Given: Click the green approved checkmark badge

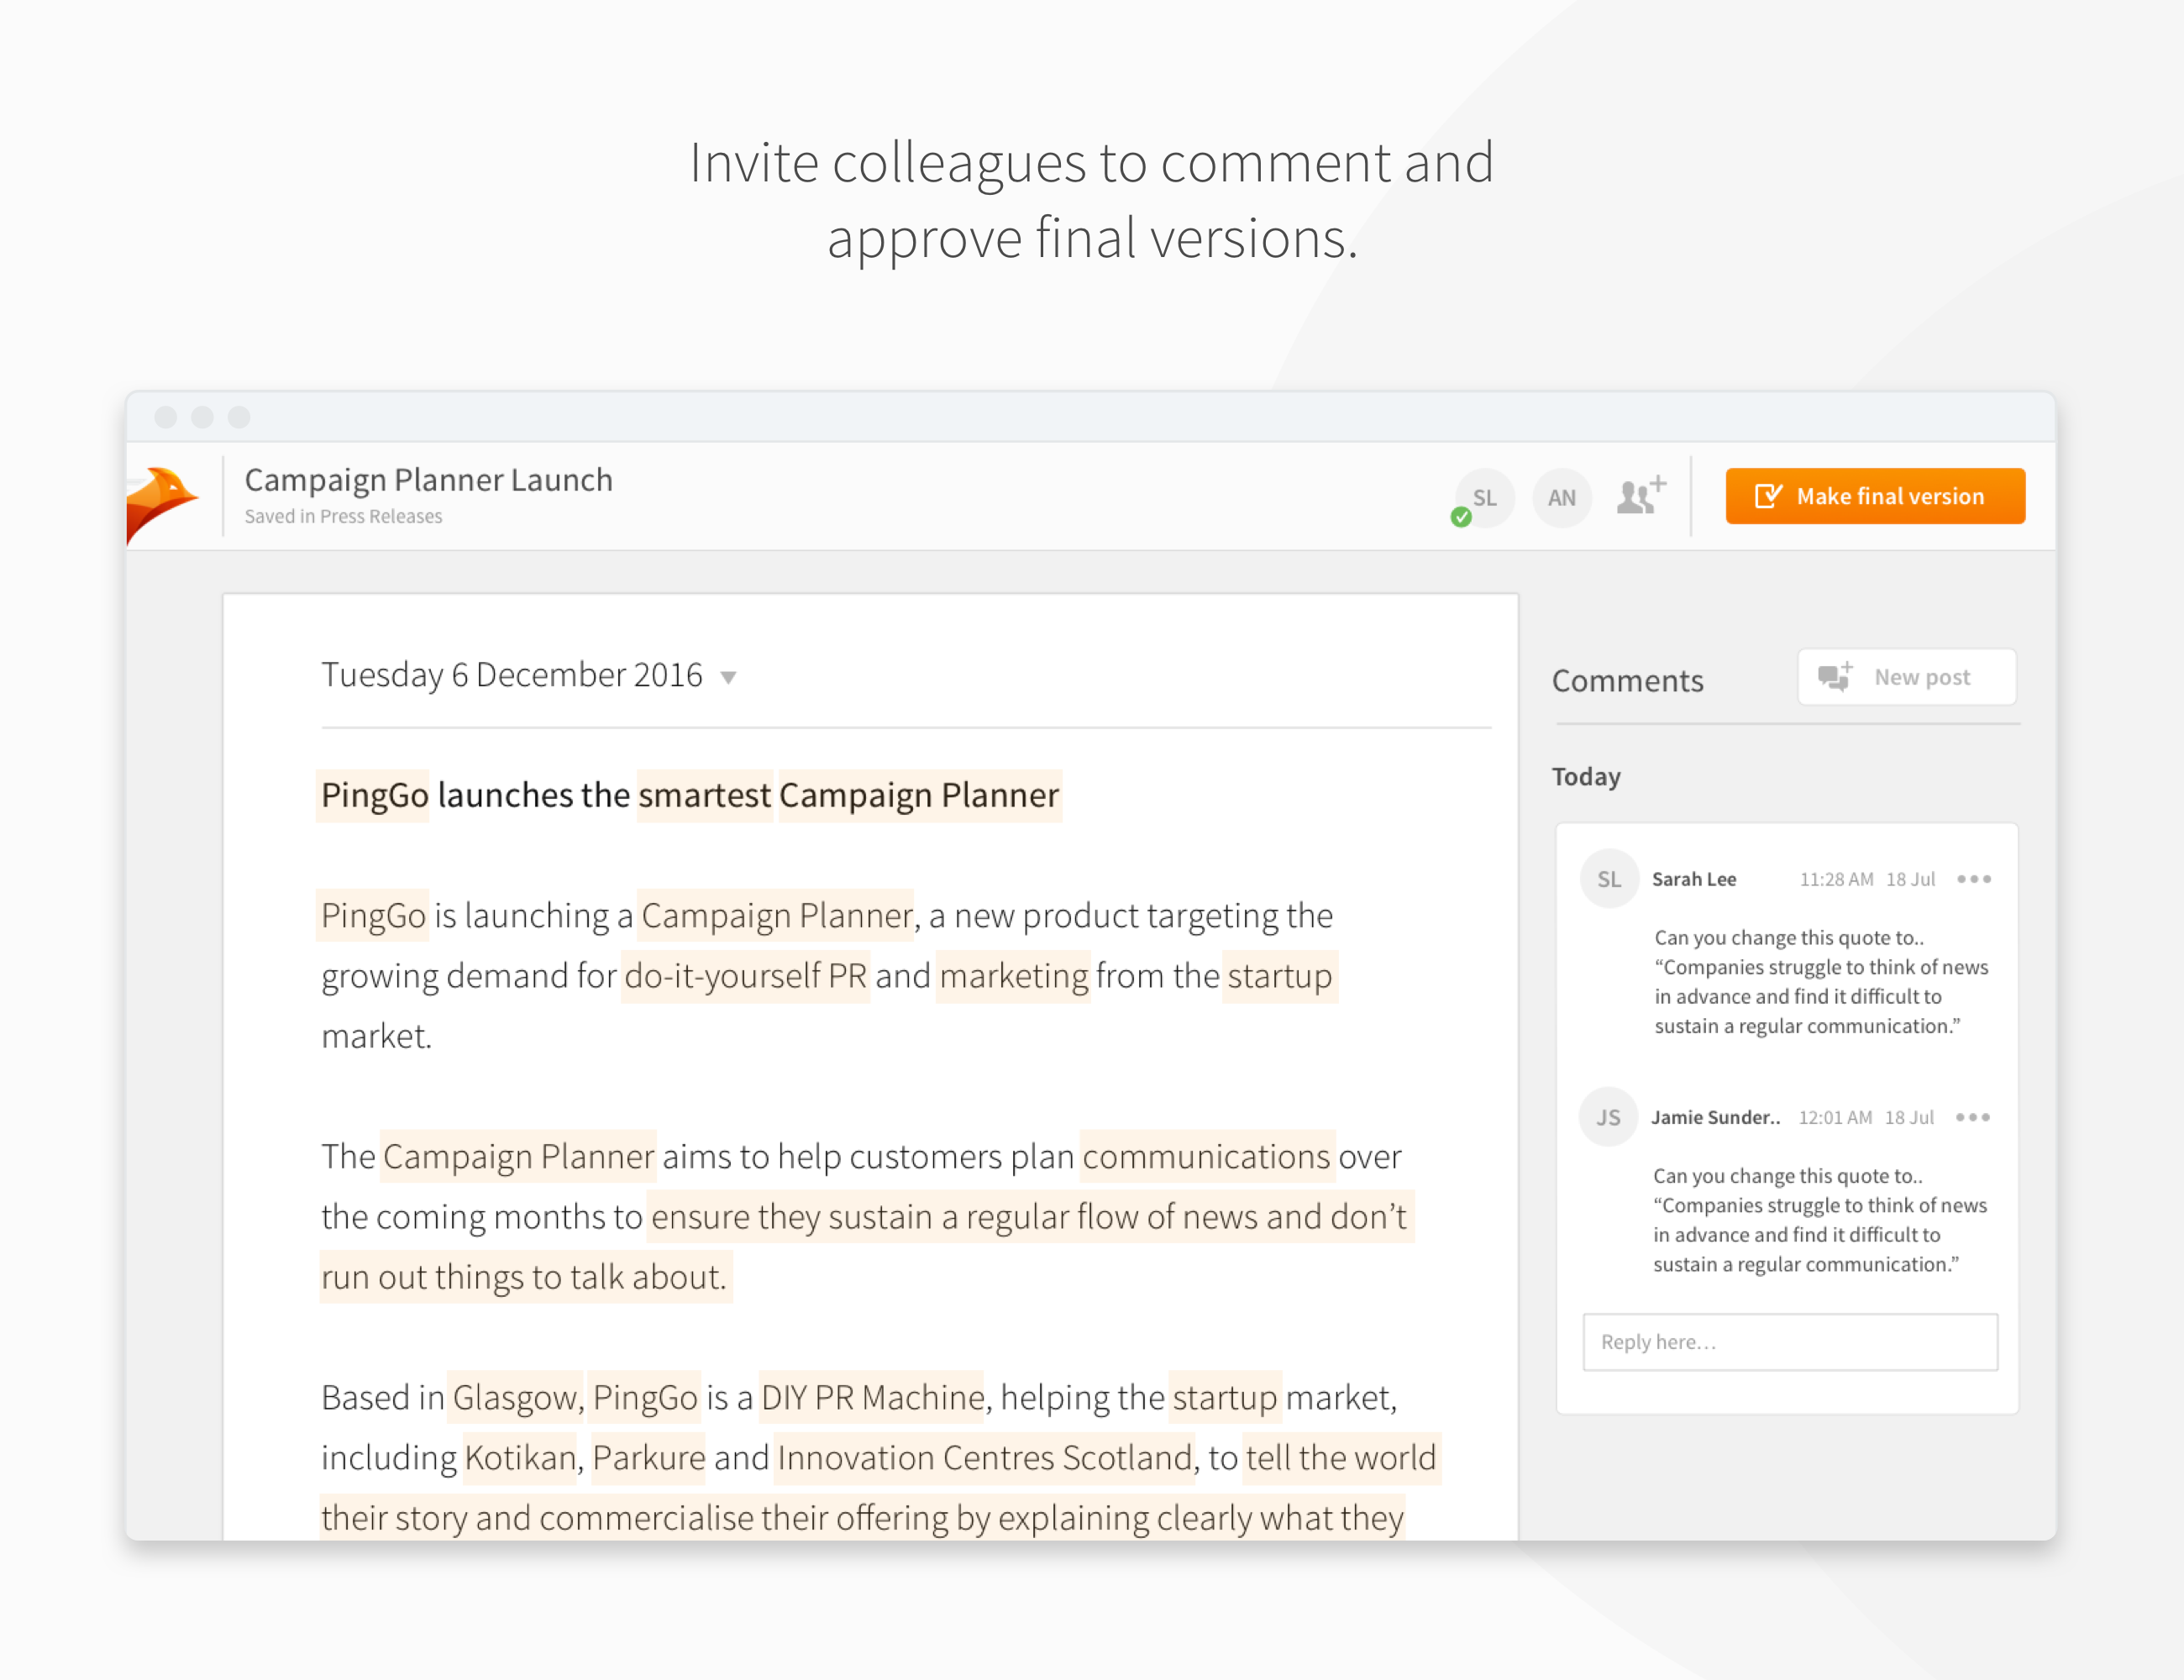Looking at the screenshot, I should 1461,517.
